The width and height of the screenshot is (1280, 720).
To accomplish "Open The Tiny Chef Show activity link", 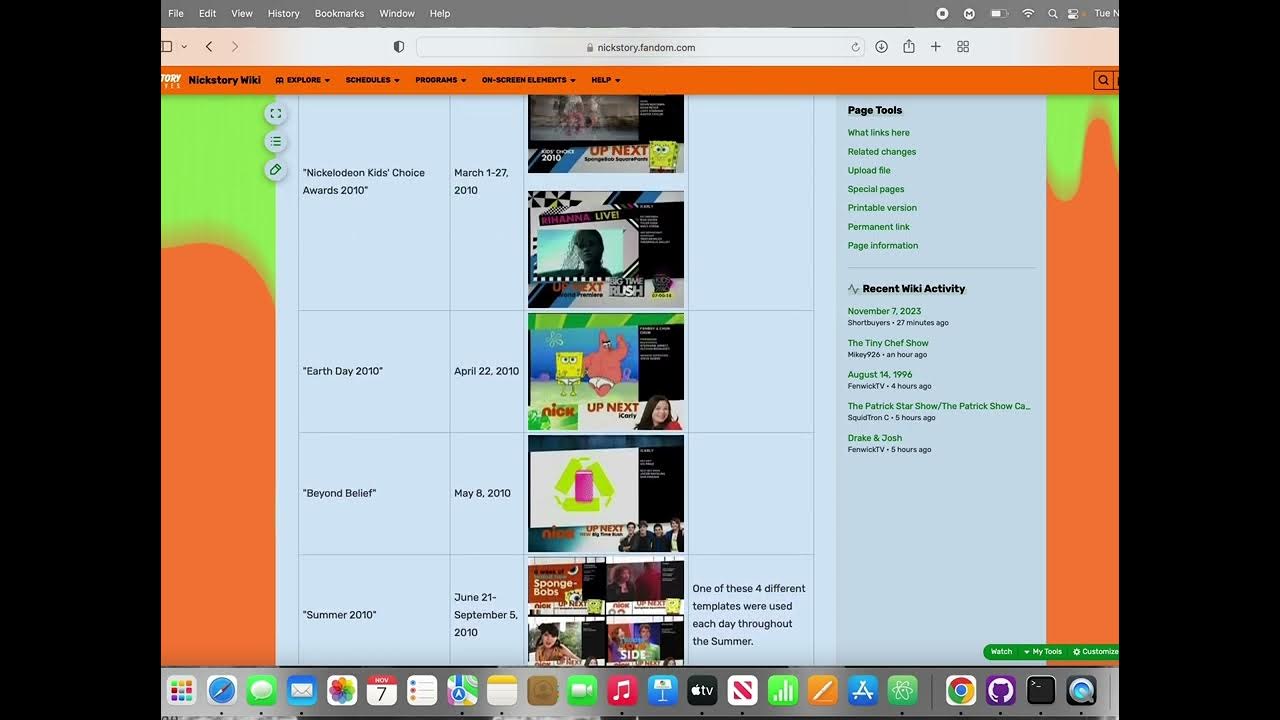I will click(x=888, y=343).
